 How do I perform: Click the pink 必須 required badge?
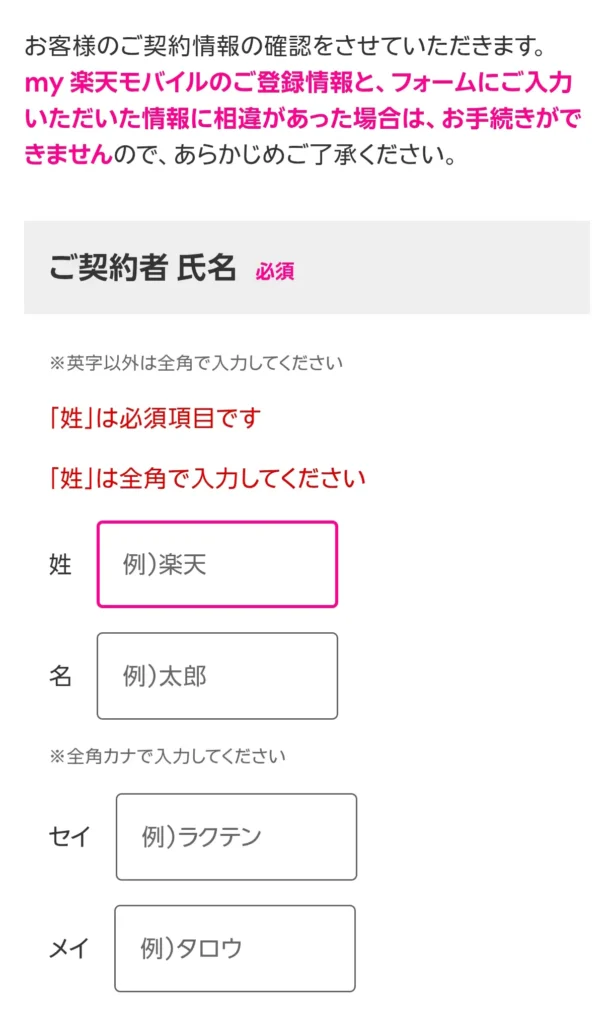274,271
